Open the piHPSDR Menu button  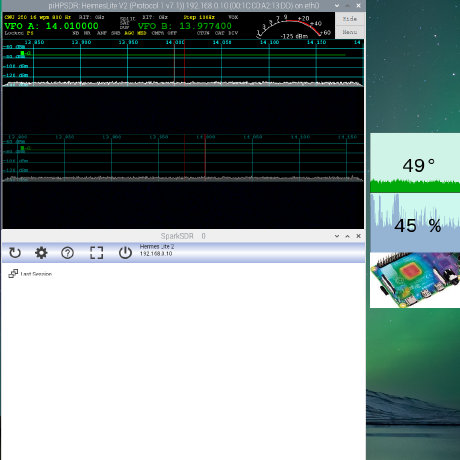point(350,32)
